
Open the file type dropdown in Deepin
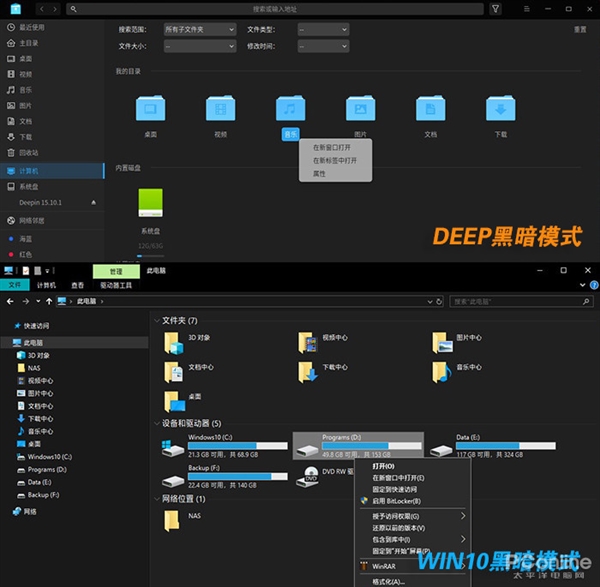(323, 29)
